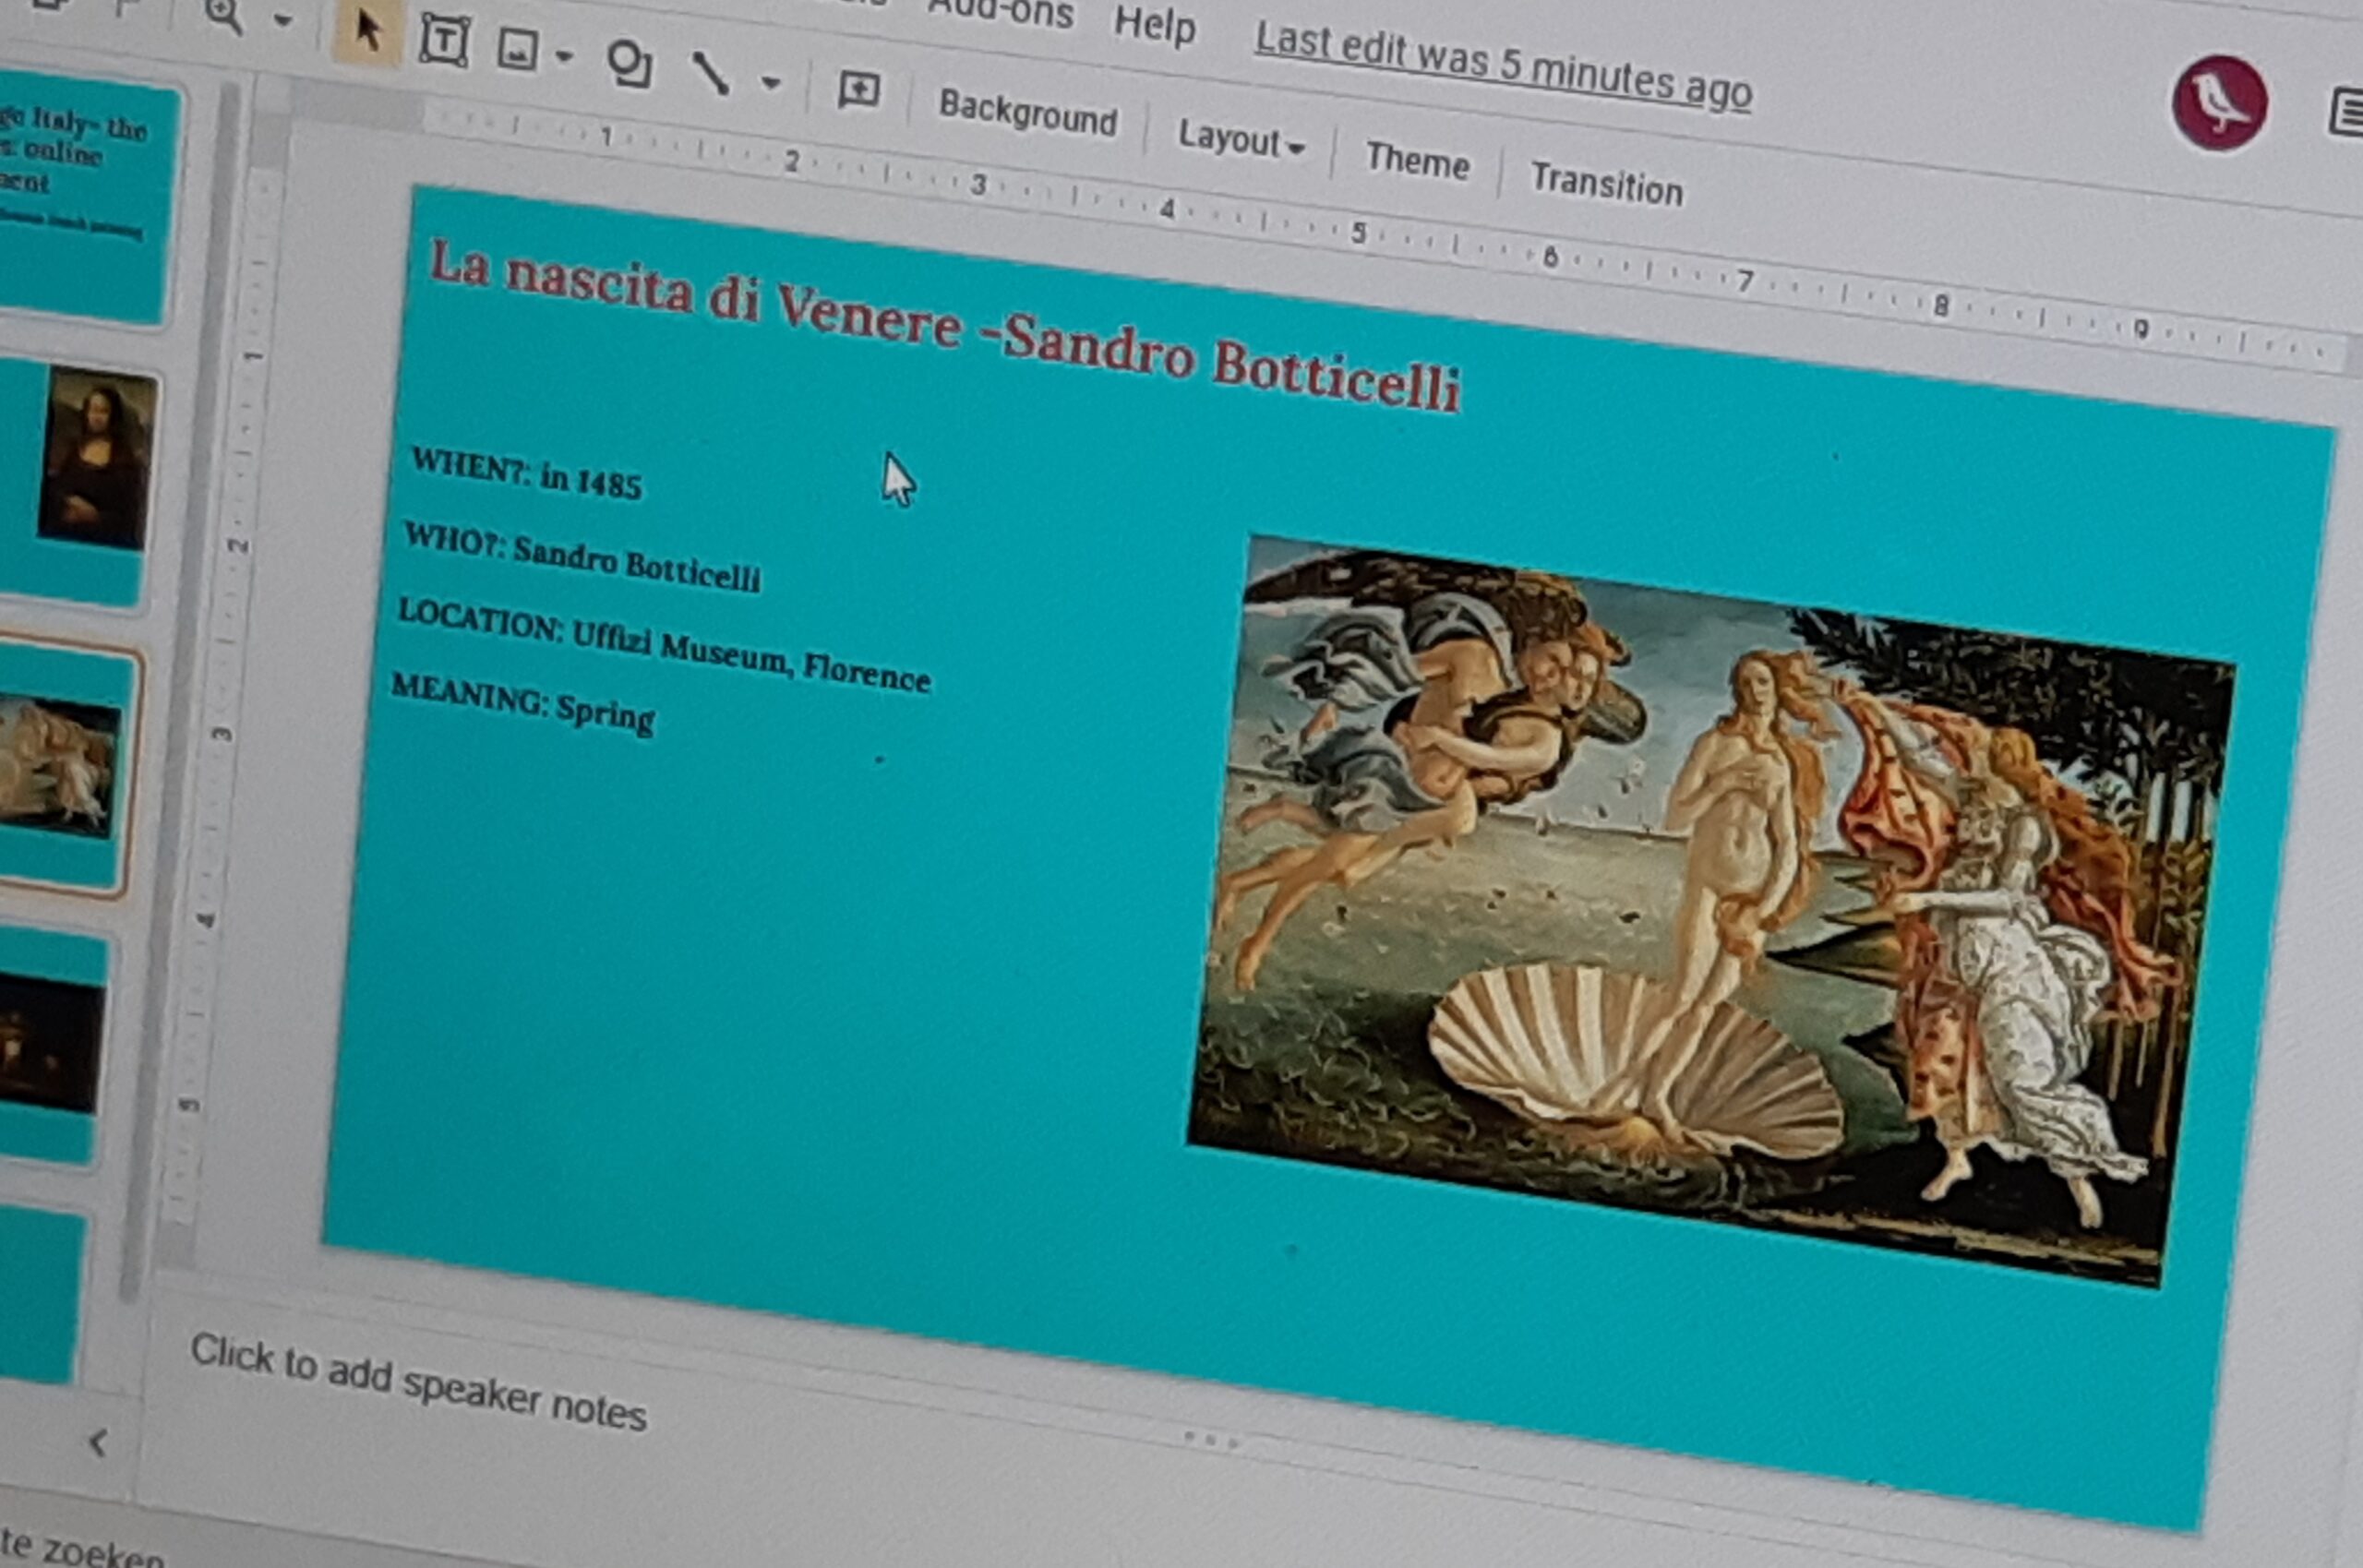Expand the line tool dropdown arrow
Viewport: 2363px width, 1568px height.
click(x=770, y=83)
